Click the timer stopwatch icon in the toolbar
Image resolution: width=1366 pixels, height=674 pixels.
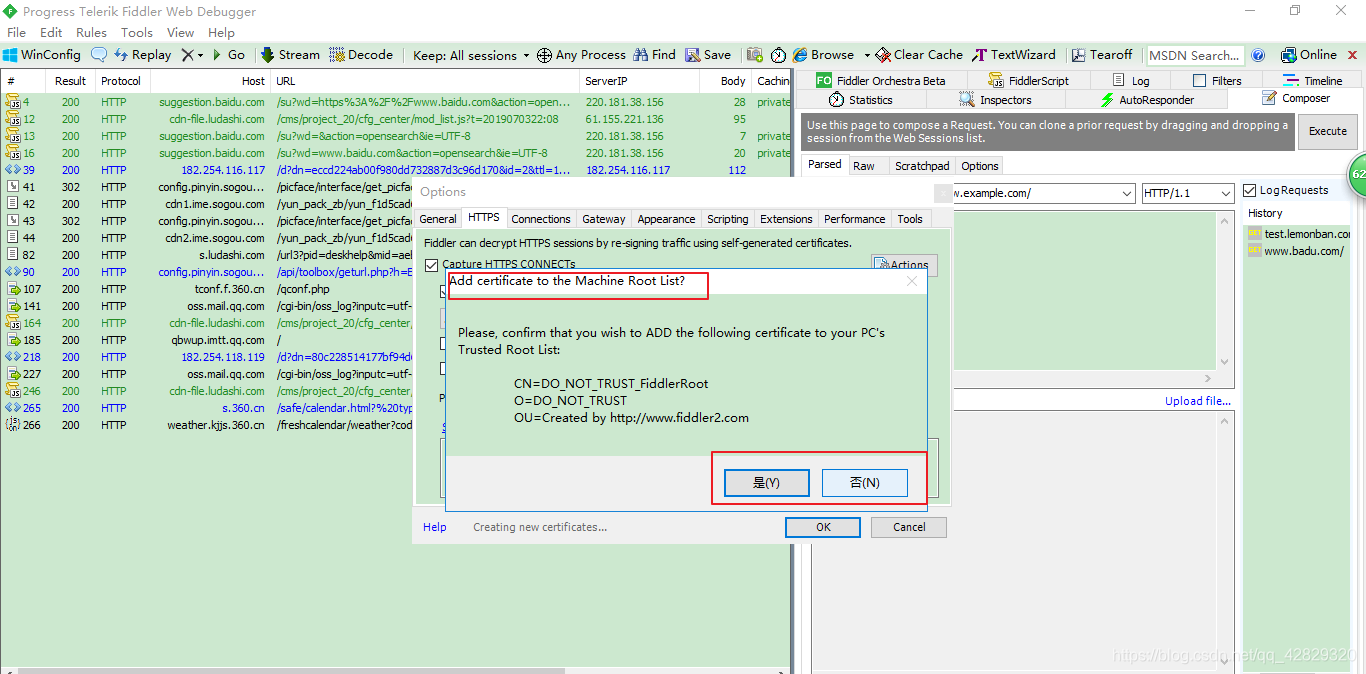[778, 55]
